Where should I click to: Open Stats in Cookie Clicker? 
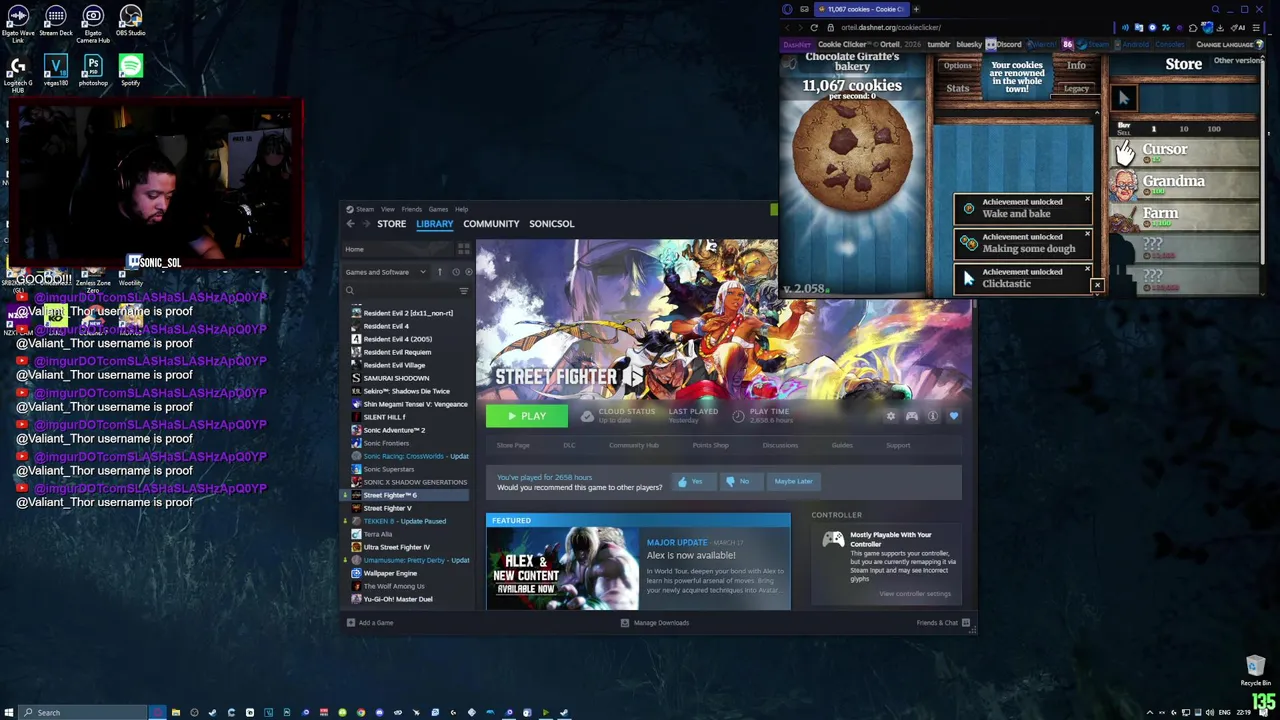coord(957,89)
